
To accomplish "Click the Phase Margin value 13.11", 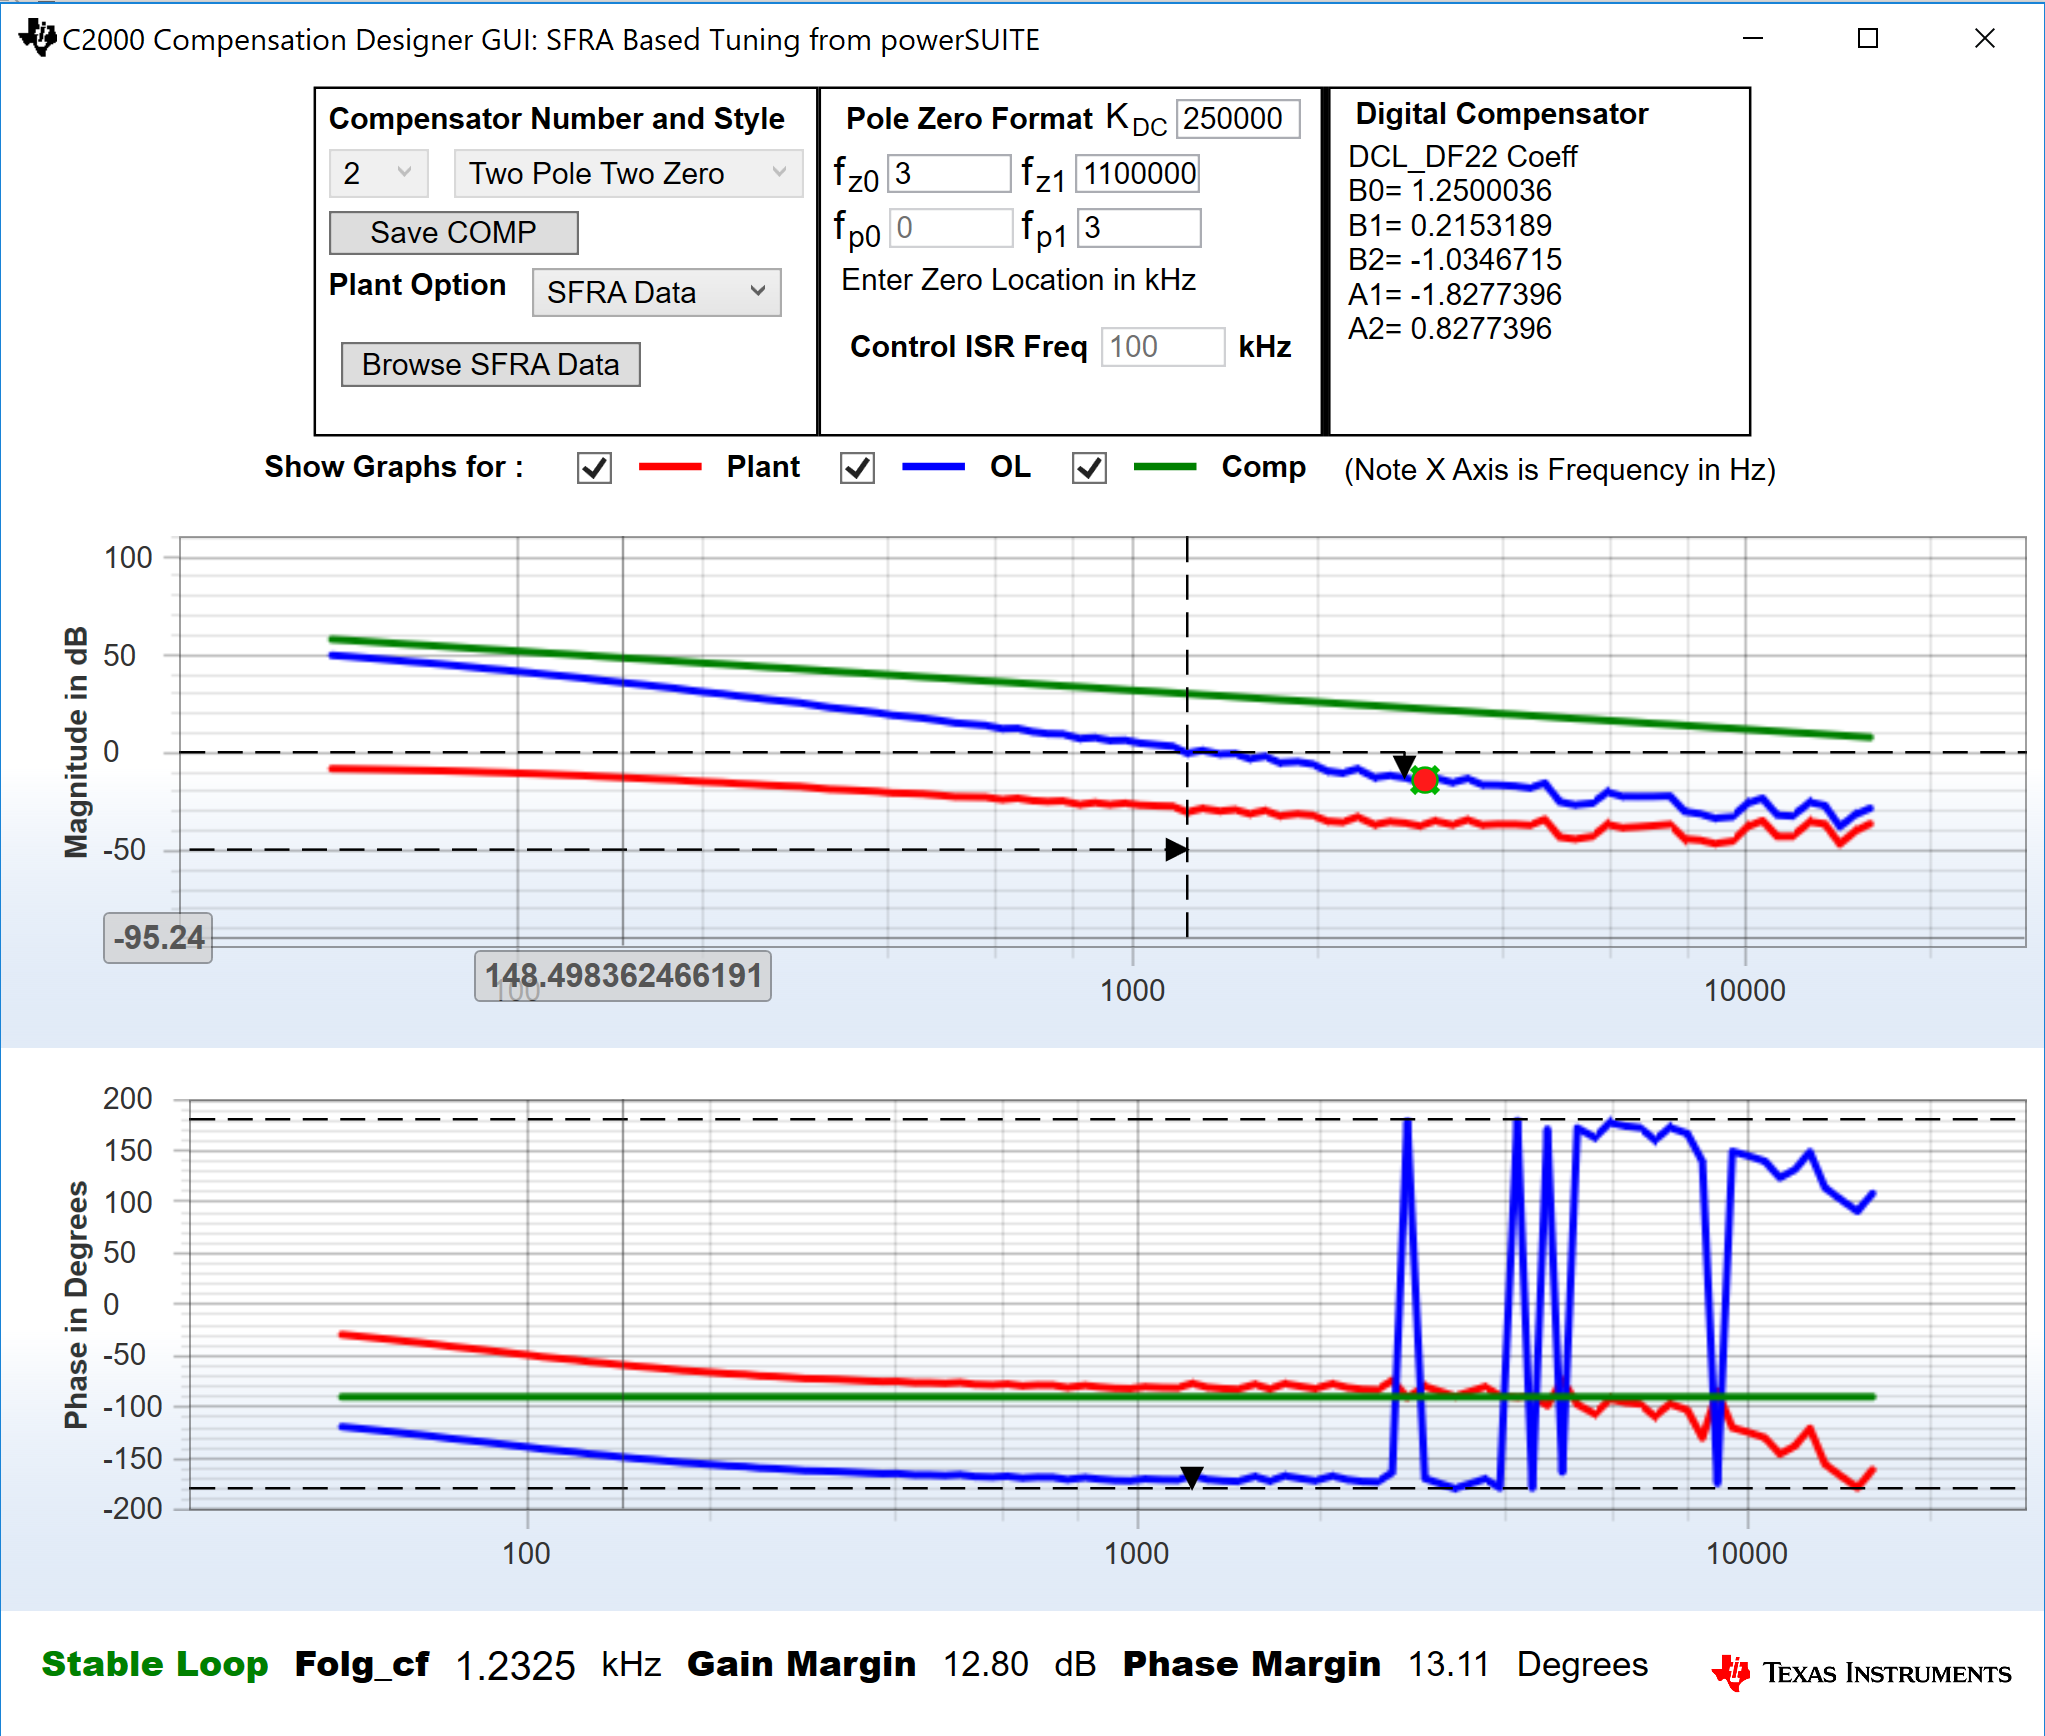I will click(x=1449, y=1664).
